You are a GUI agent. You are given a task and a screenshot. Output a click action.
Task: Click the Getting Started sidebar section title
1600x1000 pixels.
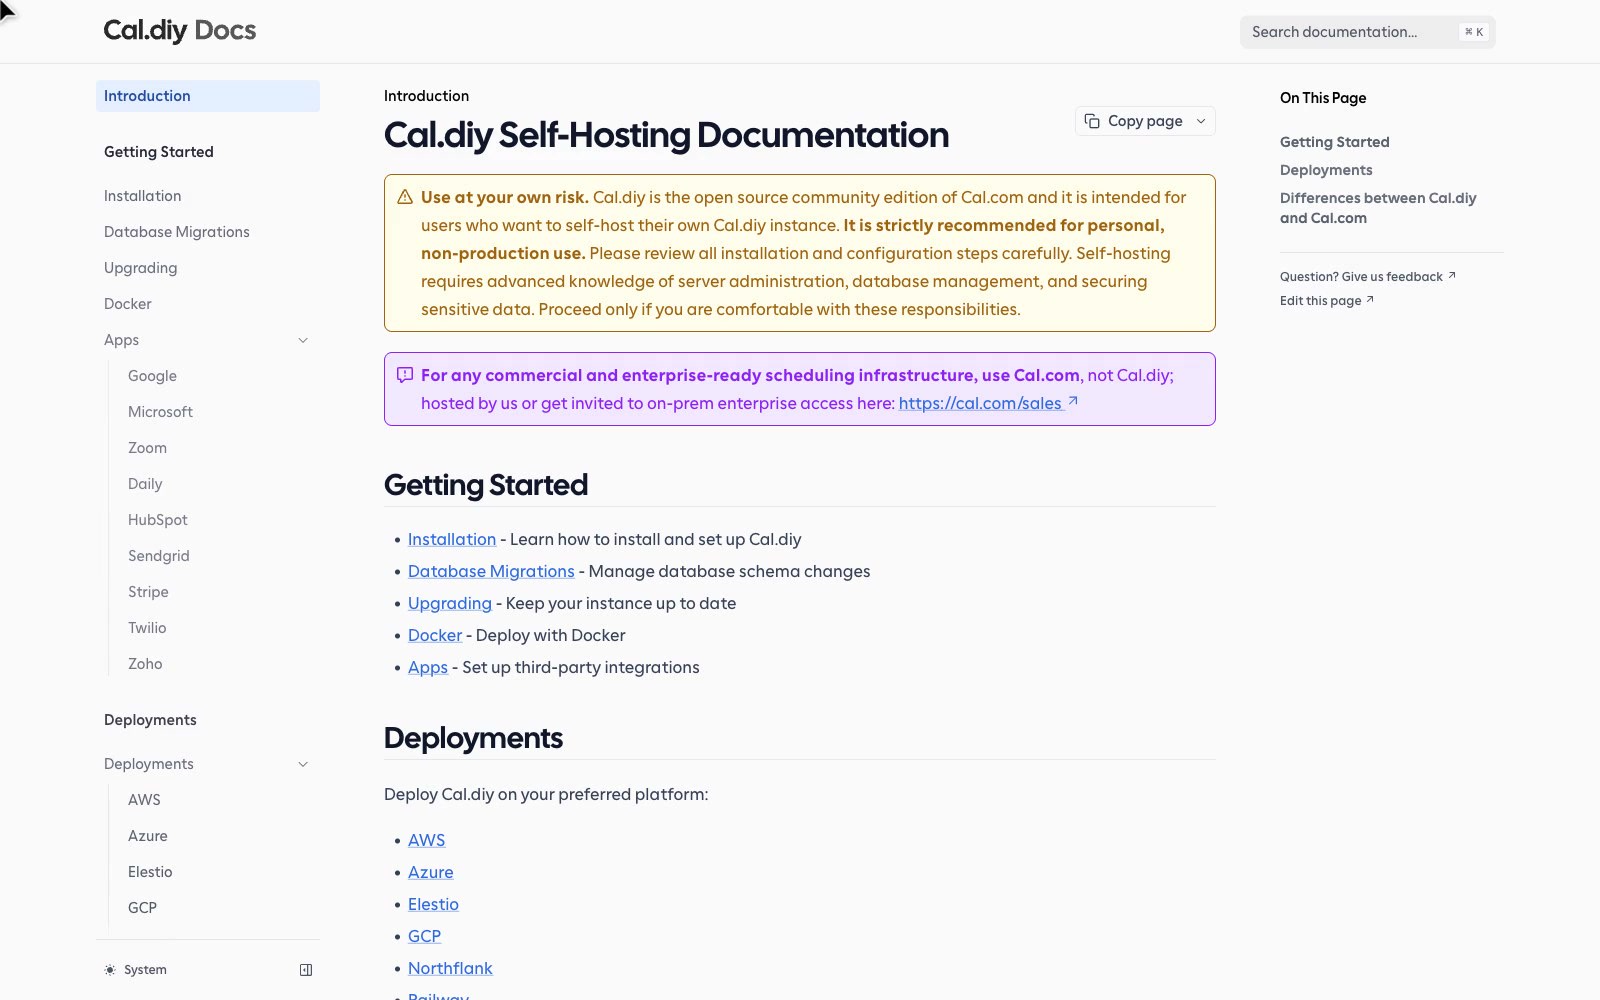(x=159, y=152)
